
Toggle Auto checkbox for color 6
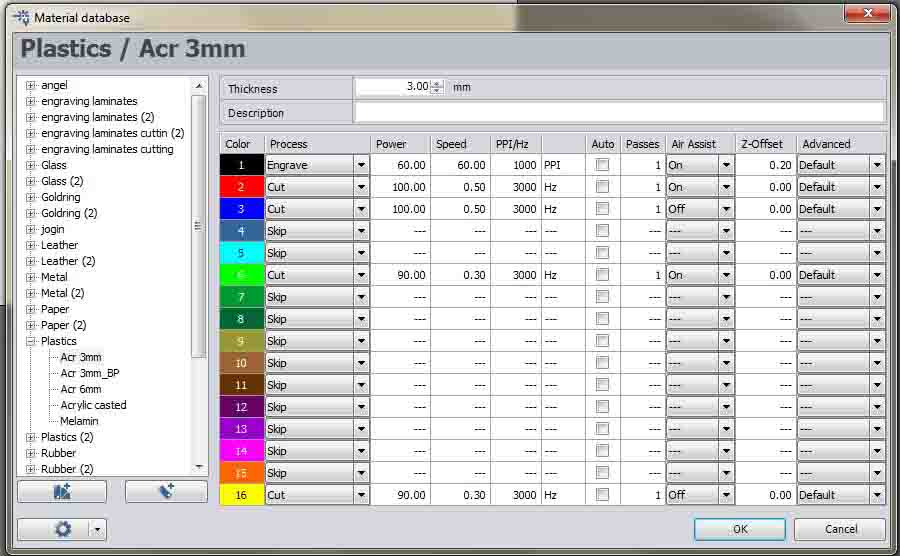(x=602, y=274)
